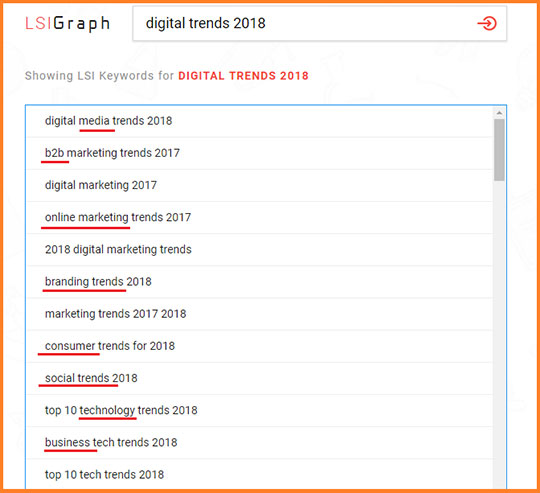Select 'business tech trends 2018' keyword
The image size is (540, 493).
(260, 442)
